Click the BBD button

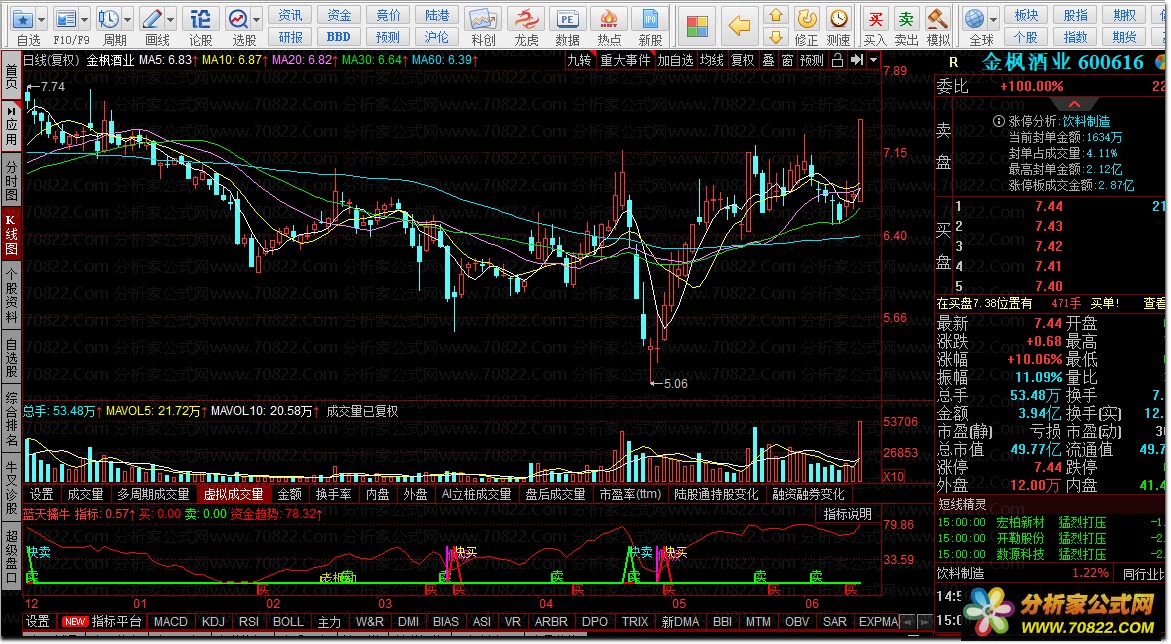[x=338, y=37]
